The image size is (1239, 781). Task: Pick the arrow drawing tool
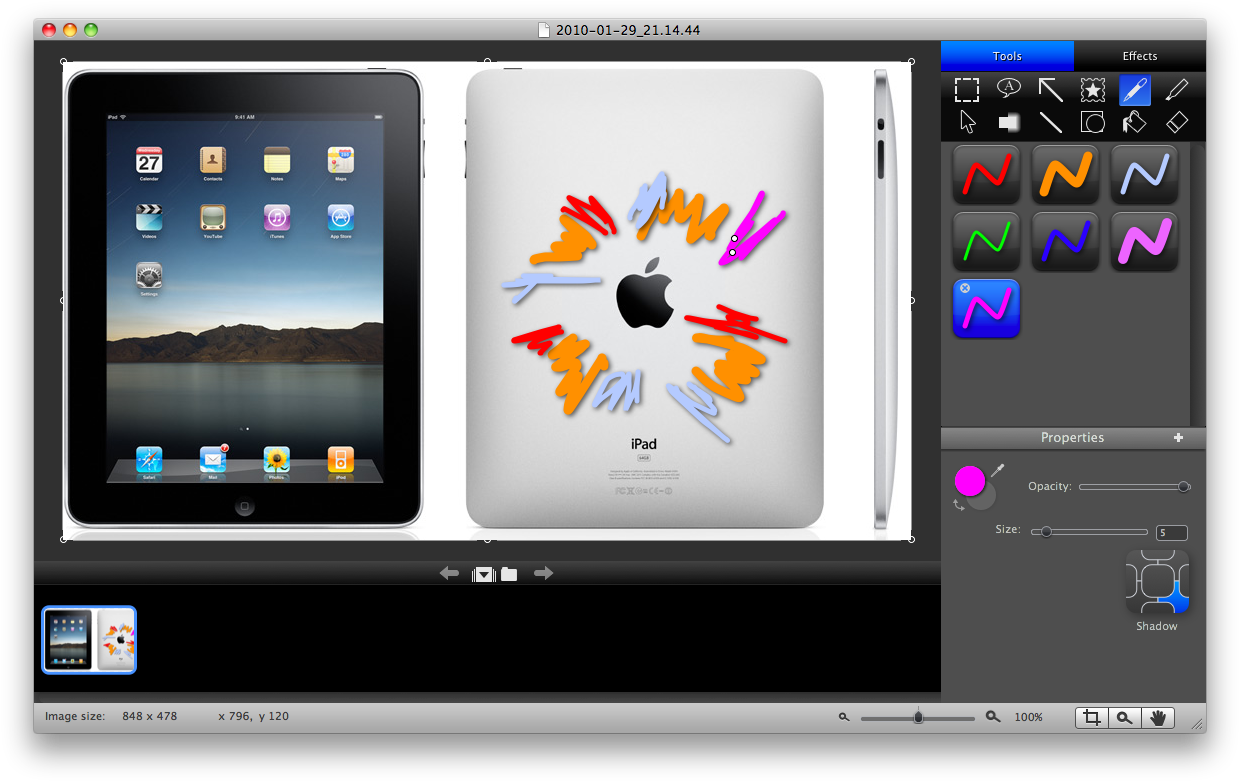pos(1050,90)
